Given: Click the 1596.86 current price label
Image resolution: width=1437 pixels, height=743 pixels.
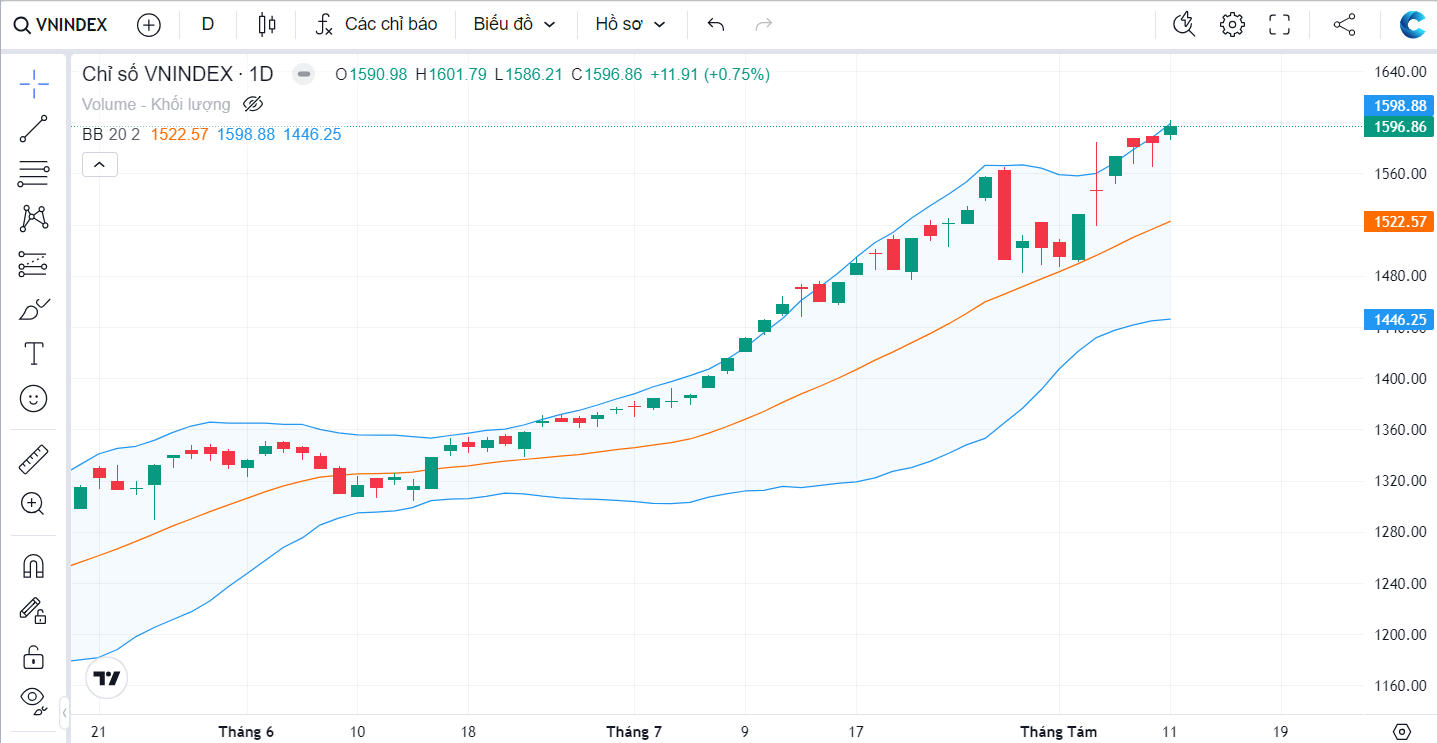Looking at the screenshot, I should click(x=1399, y=127).
